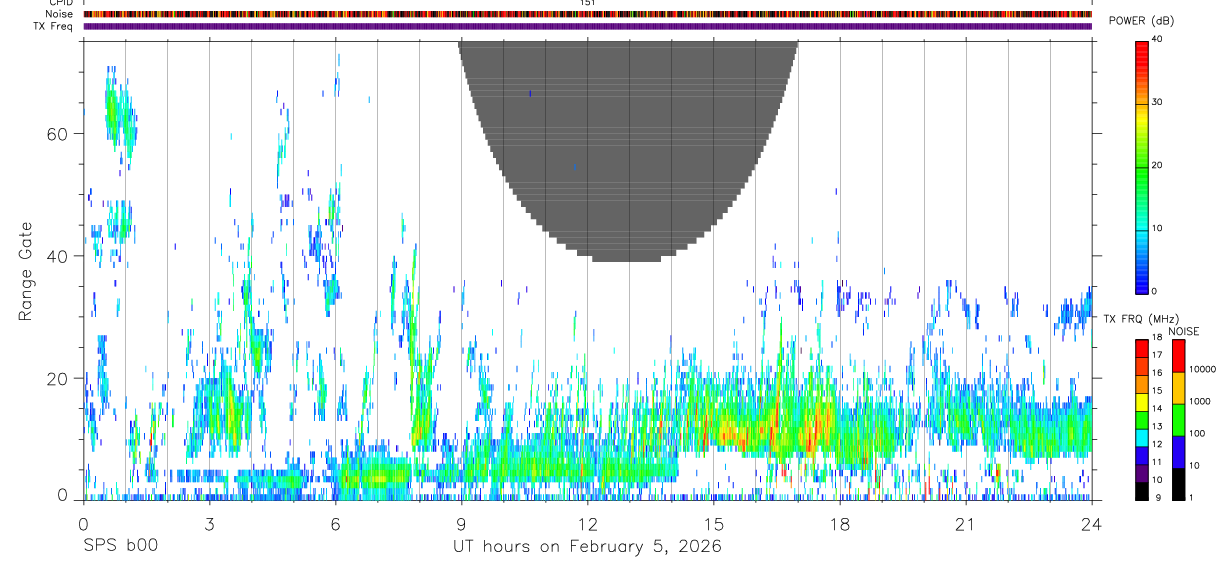The height and width of the screenshot is (567, 1228).
Task: Click the CPID value "151"
Action: point(587,3)
